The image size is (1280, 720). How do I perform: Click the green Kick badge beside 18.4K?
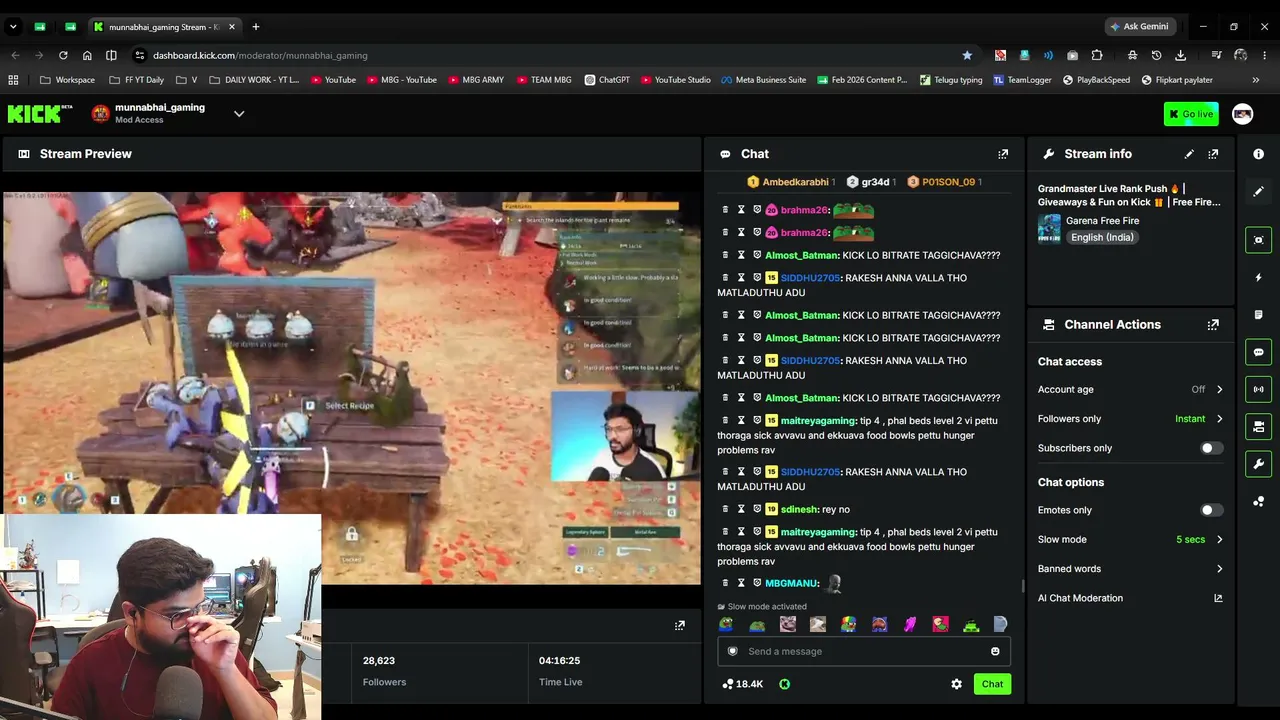785,684
